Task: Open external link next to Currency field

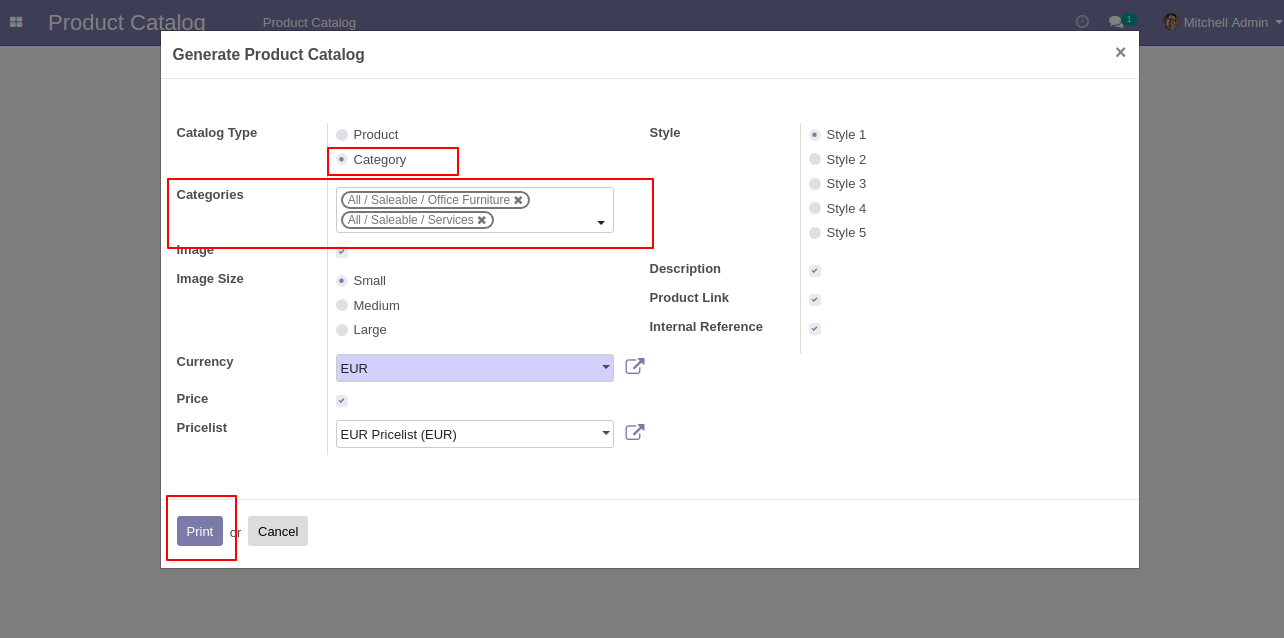Action: (634, 367)
